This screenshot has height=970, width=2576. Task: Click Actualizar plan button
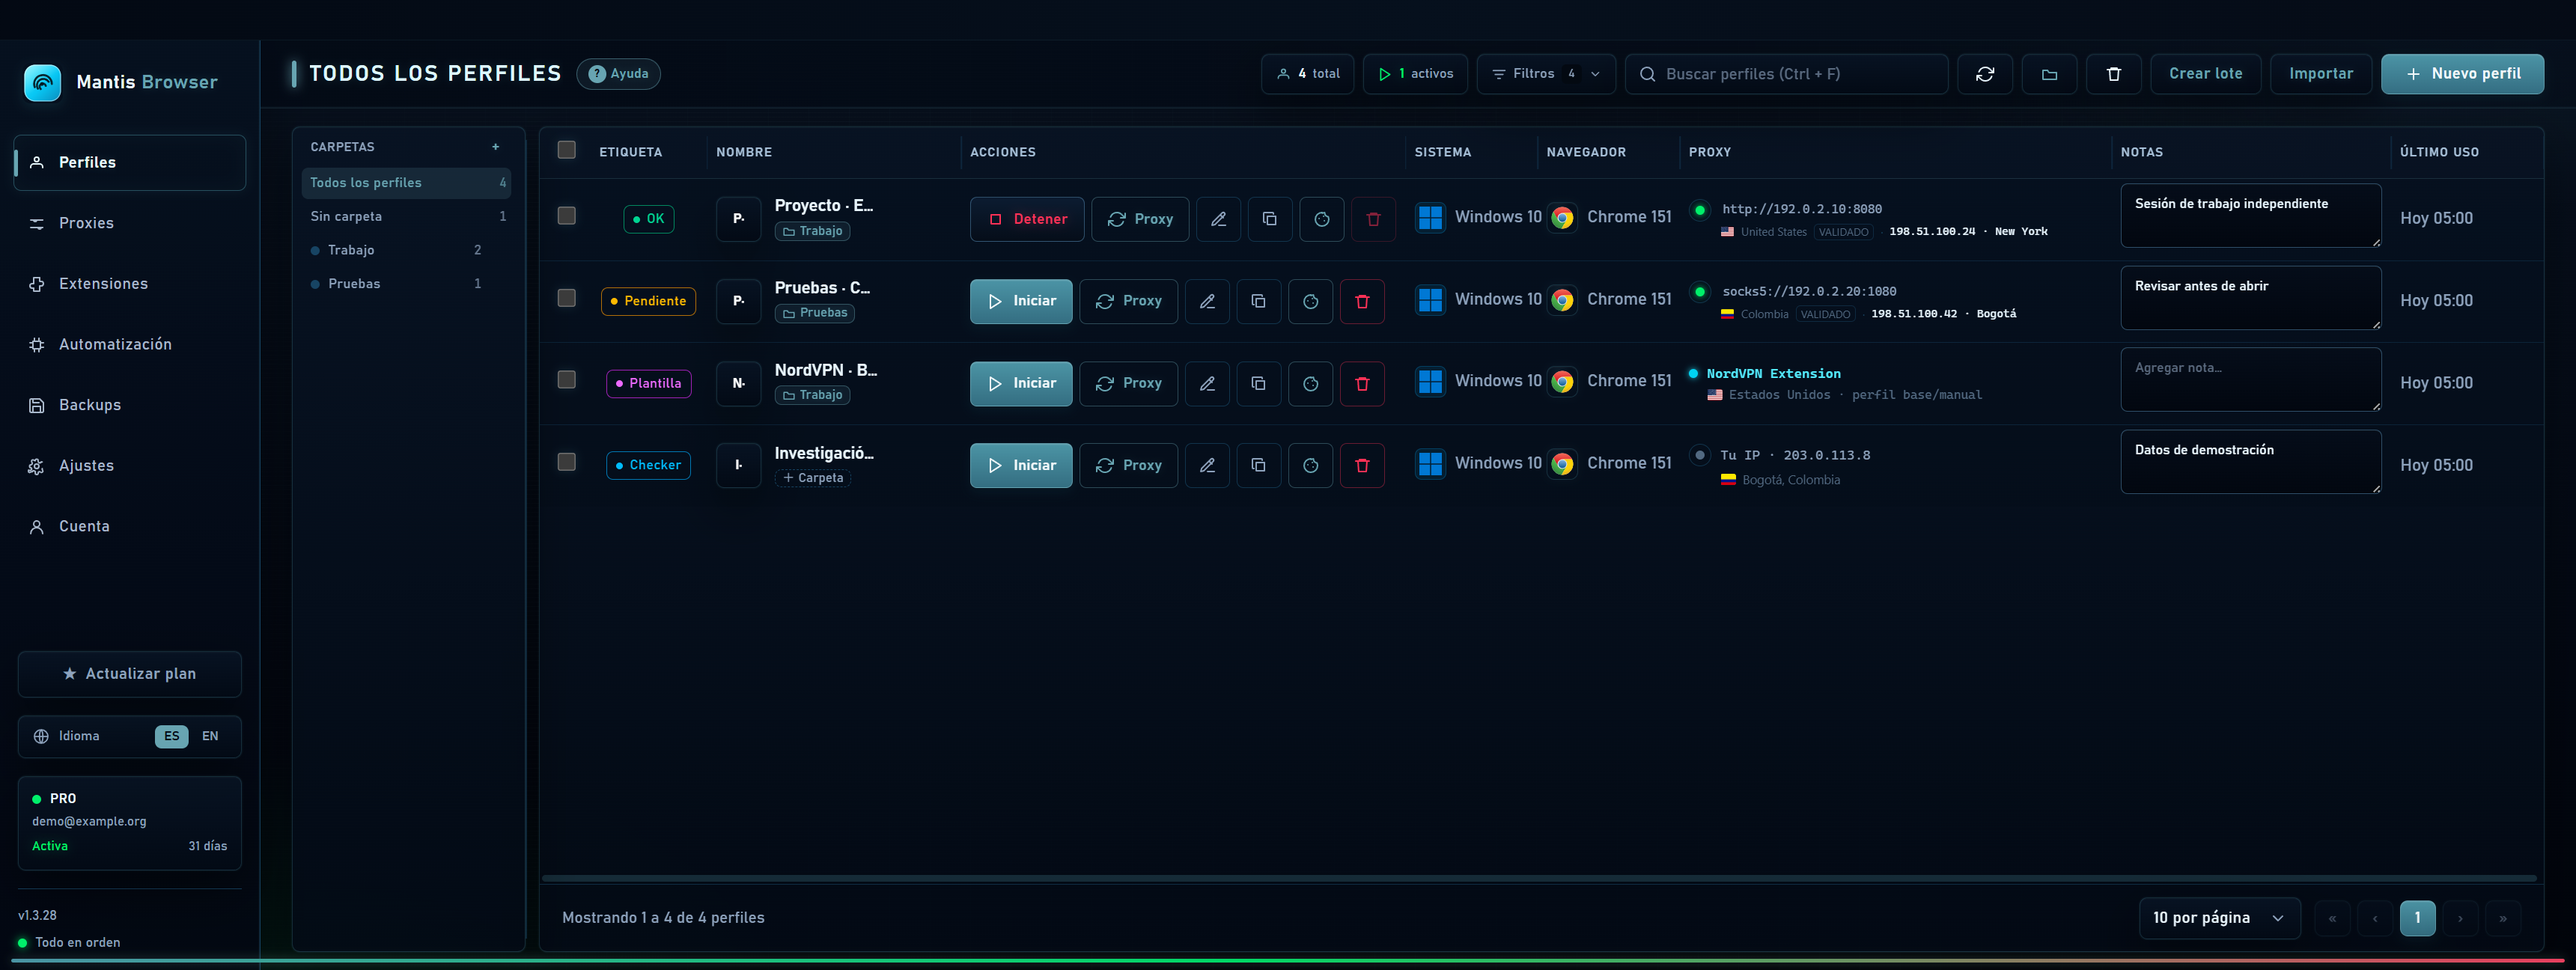[x=130, y=674]
